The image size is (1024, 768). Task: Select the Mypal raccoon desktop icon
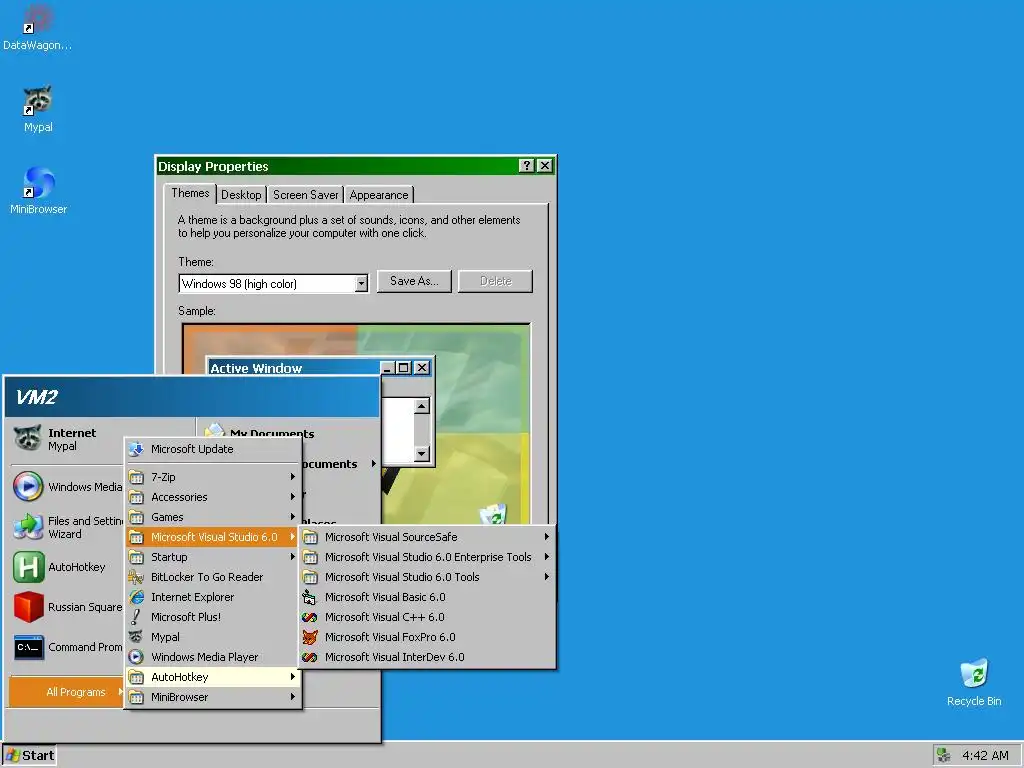[37, 100]
